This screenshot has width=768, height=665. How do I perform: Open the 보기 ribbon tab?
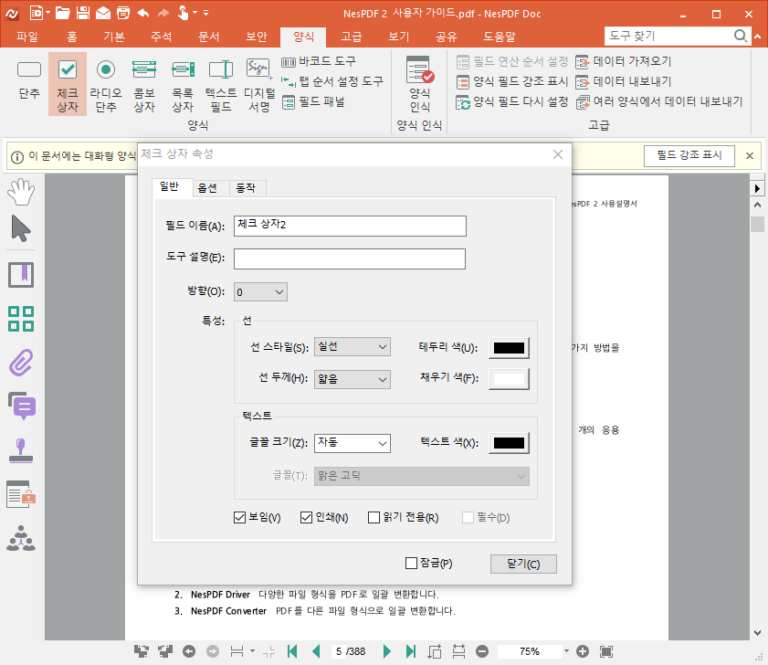398,37
